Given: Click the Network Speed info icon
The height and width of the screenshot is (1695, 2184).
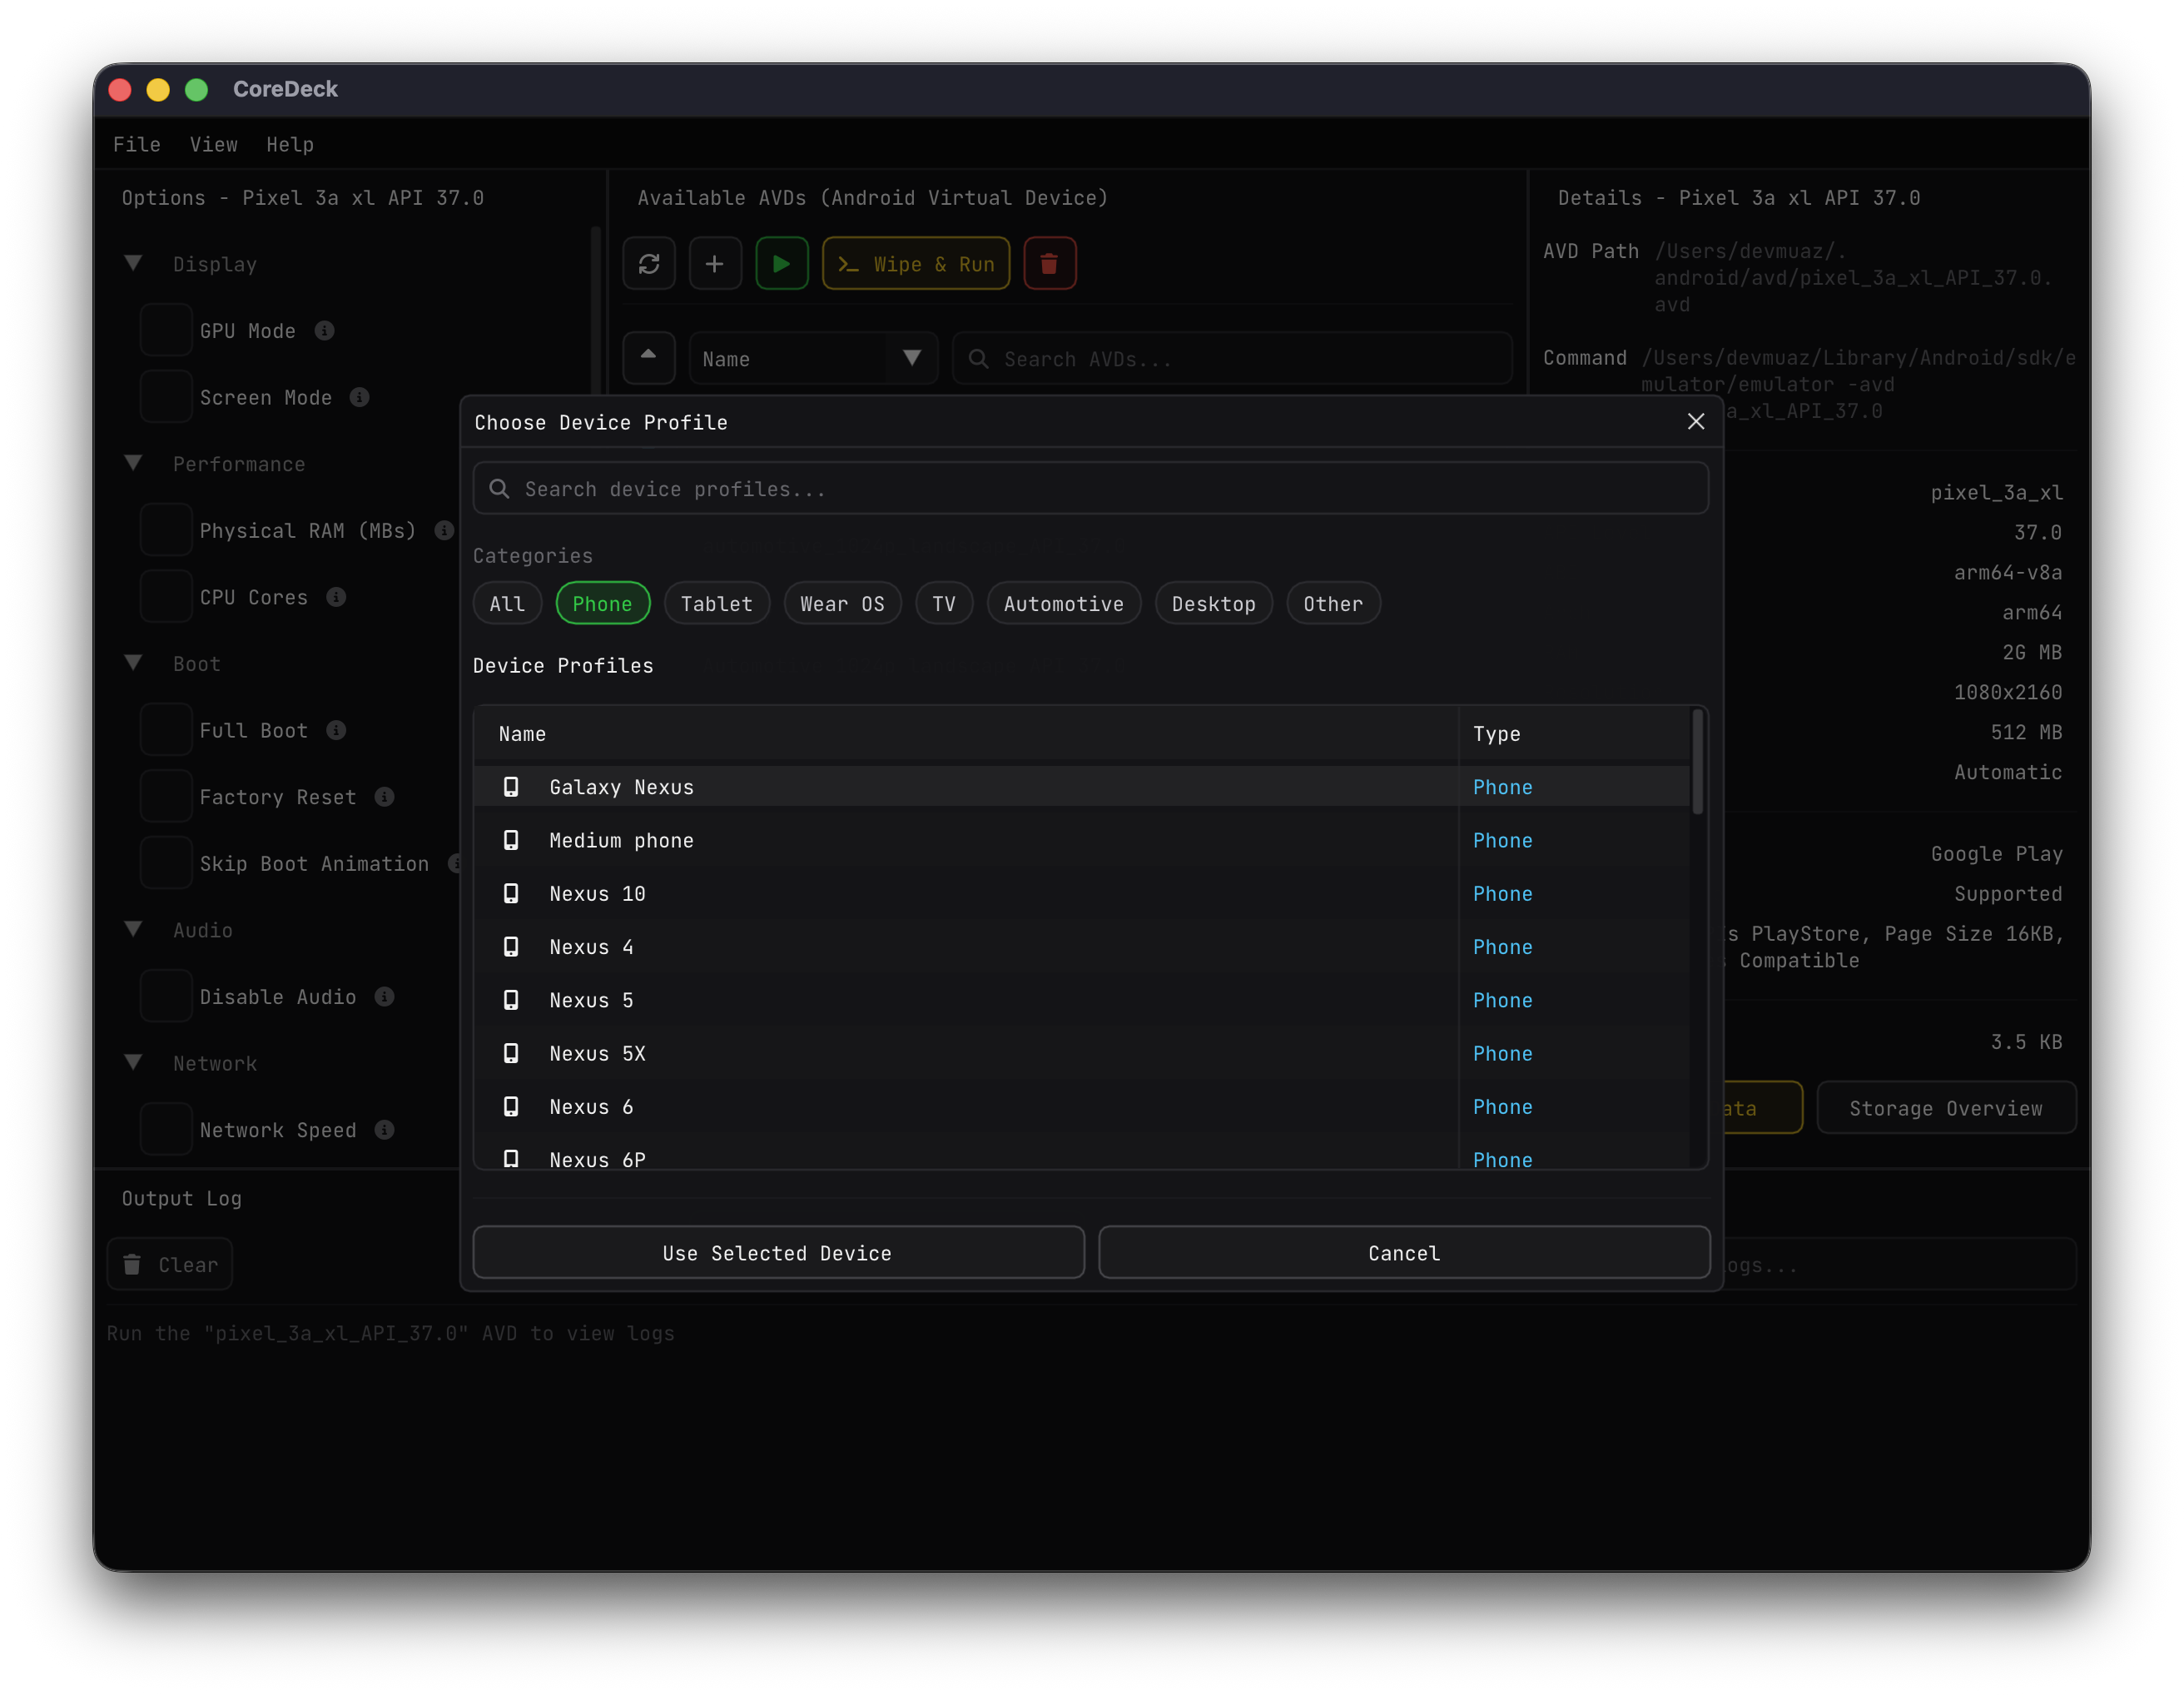Looking at the screenshot, I should [x=384, y=1130].
